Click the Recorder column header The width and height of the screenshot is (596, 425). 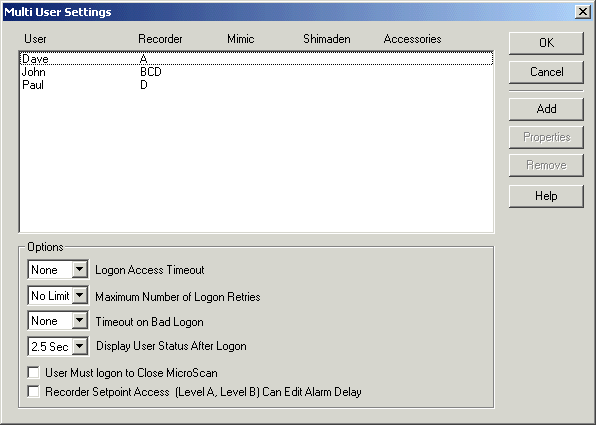coord(160,39)
